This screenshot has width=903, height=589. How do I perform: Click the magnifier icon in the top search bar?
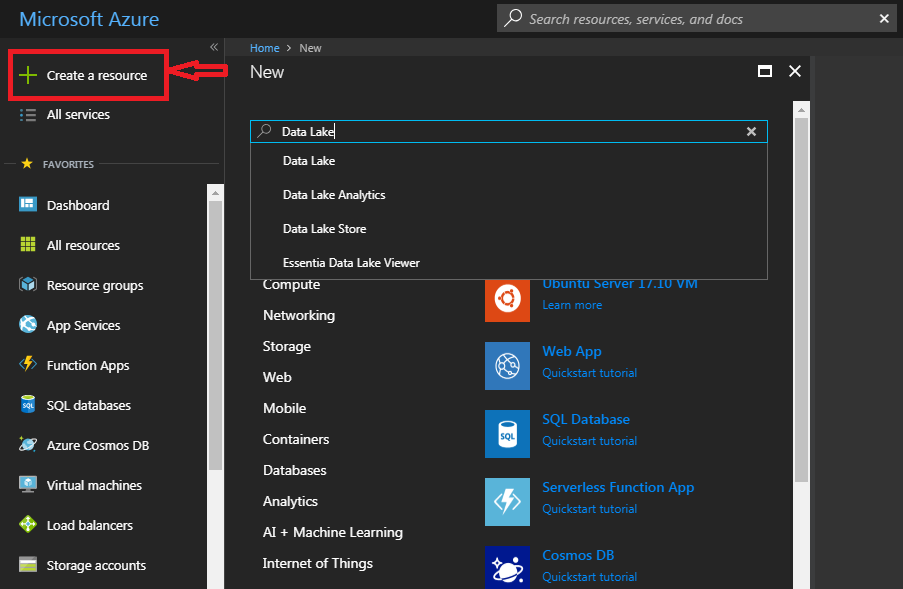pyautogui.click(x=513, y=18)
